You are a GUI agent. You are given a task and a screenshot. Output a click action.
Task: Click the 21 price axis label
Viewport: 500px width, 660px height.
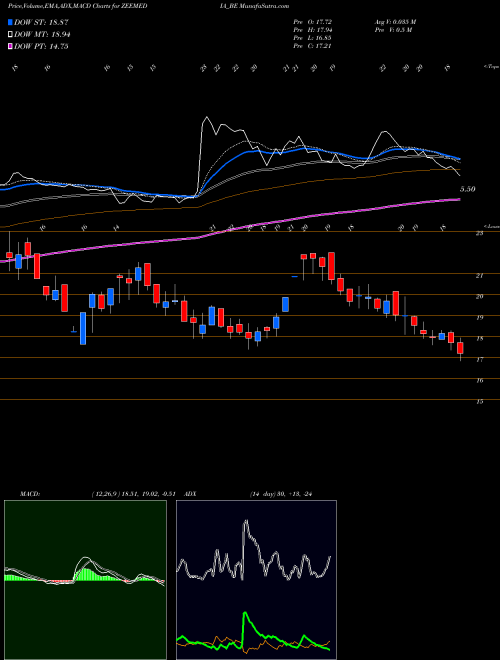[479, 276]
